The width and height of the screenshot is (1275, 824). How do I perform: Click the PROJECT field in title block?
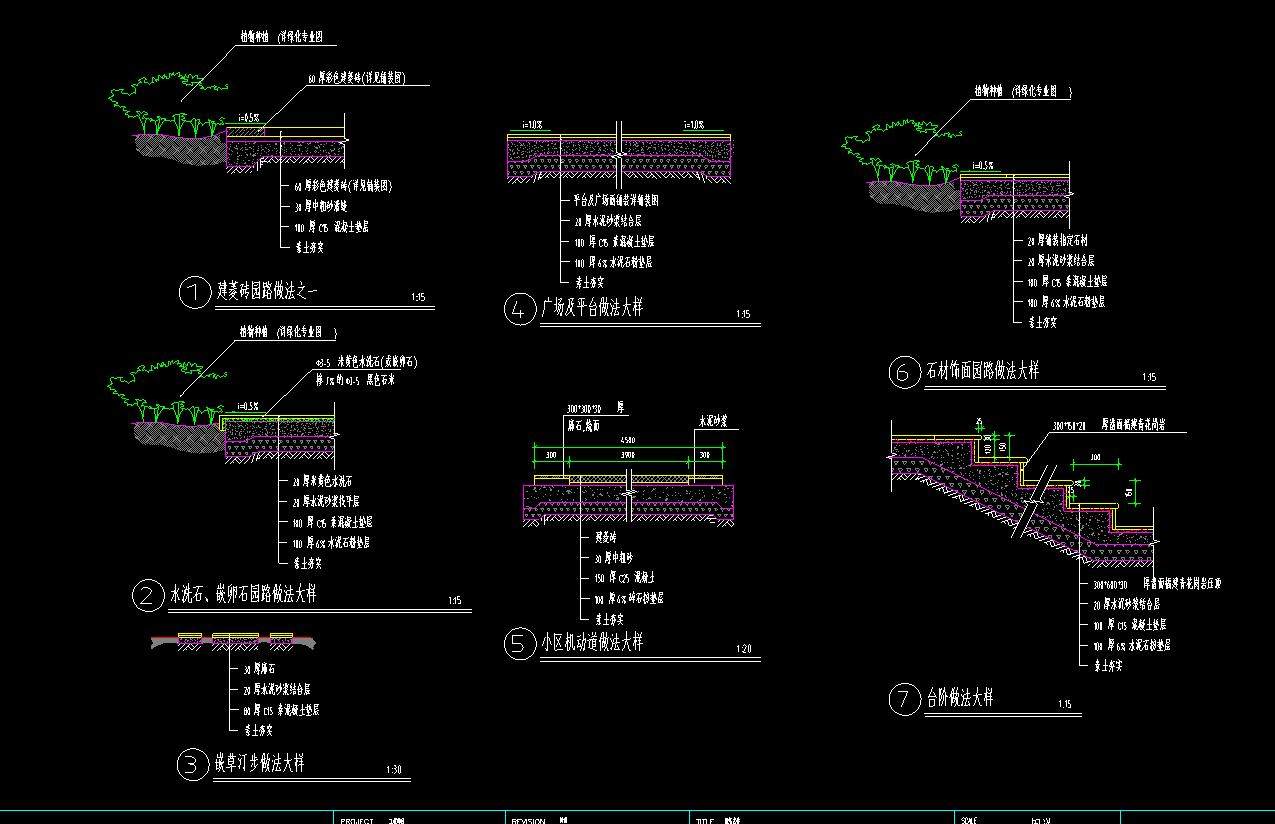pyautogui.click(x=357, y=820)
